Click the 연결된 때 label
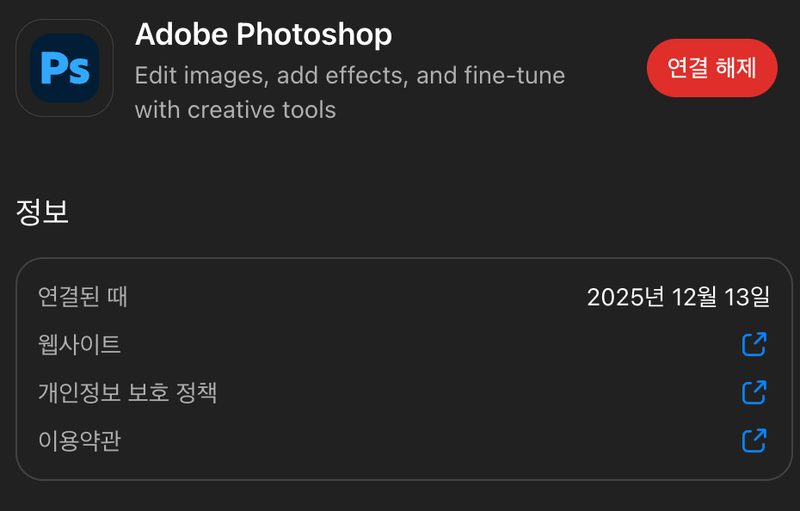 [x=83, y=297]
